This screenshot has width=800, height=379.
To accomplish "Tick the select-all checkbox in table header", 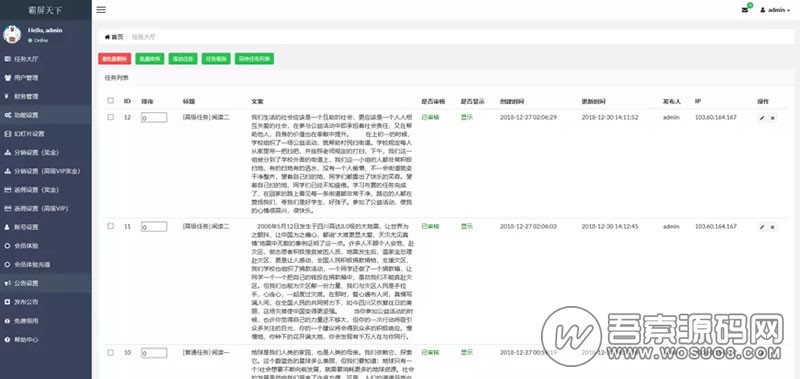I will 111,100.
